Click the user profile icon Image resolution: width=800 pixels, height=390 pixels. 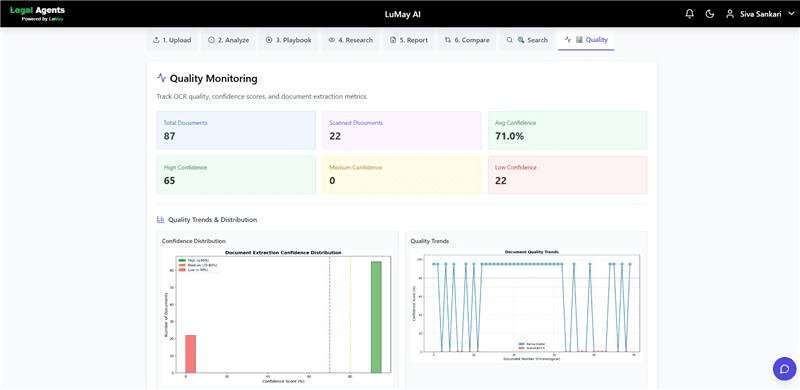[x=730, y=14]
